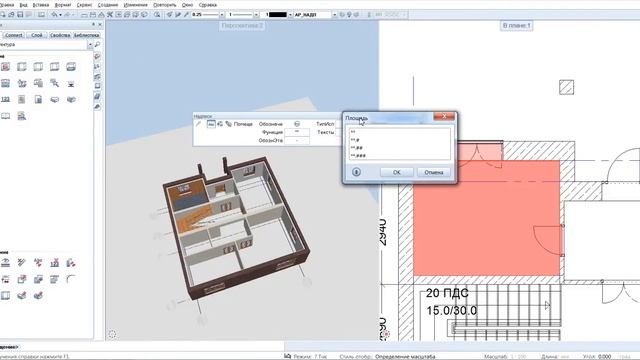Click the round info icon in the Площадь dialog
Image resolution: width=640 pixels, height=360 pixels.
pos(356,172)
